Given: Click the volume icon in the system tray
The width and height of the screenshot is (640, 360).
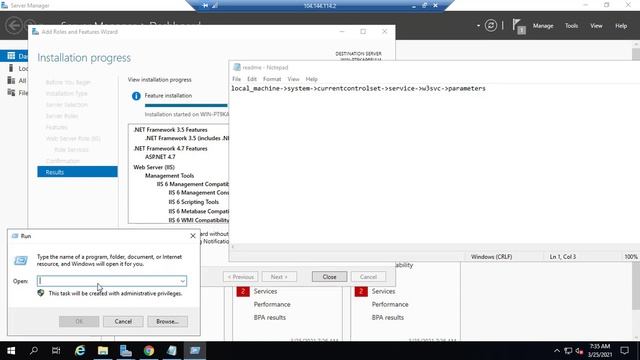Looking at the screenshot, I should [x=579, y=351].
